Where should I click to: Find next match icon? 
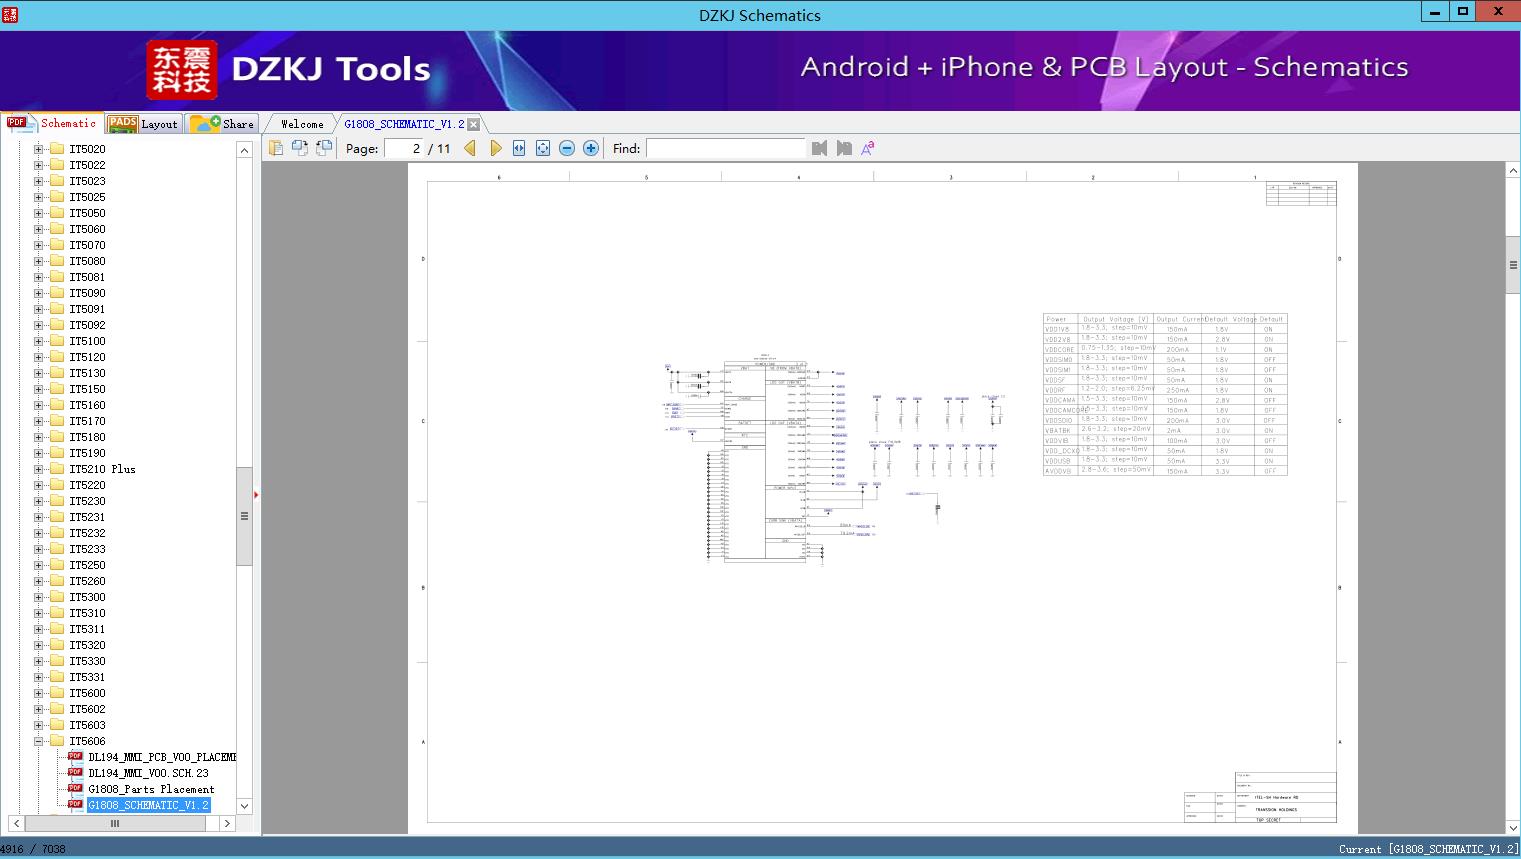pos(844,148)
